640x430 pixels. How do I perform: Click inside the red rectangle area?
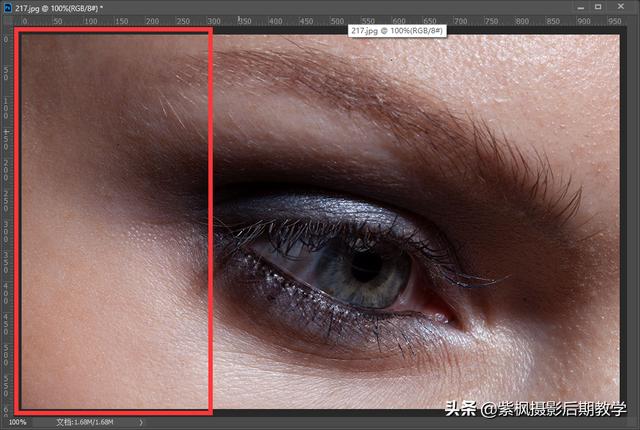[x=110, y=220]
